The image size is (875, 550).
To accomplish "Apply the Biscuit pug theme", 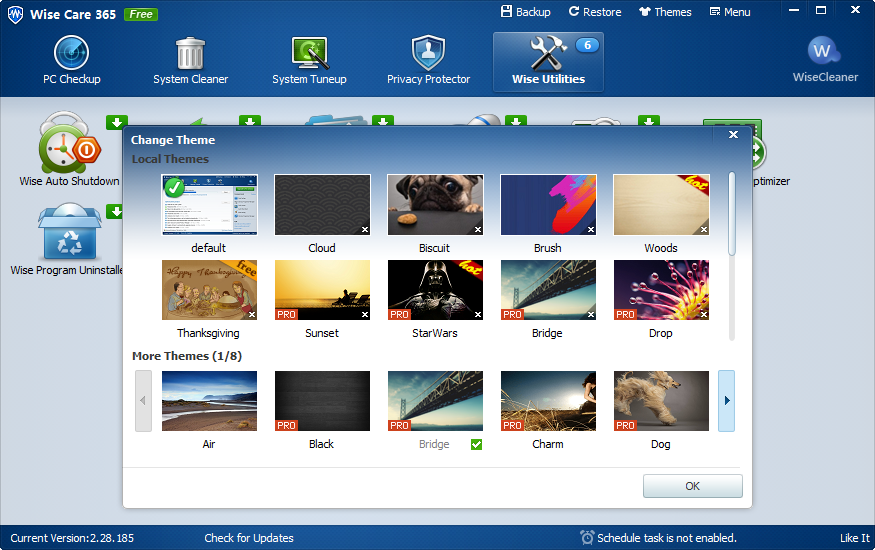I will coord(435,205).
